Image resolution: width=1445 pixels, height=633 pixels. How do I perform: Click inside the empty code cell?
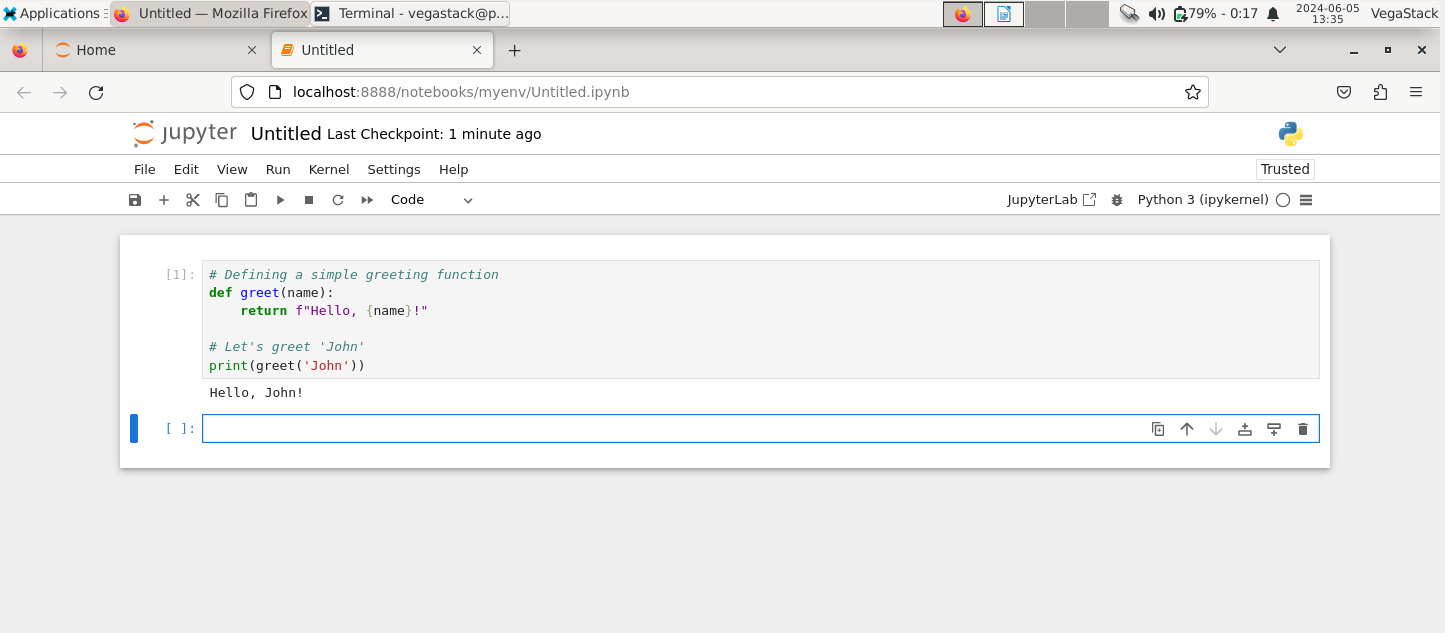click(x=600, y=428)
